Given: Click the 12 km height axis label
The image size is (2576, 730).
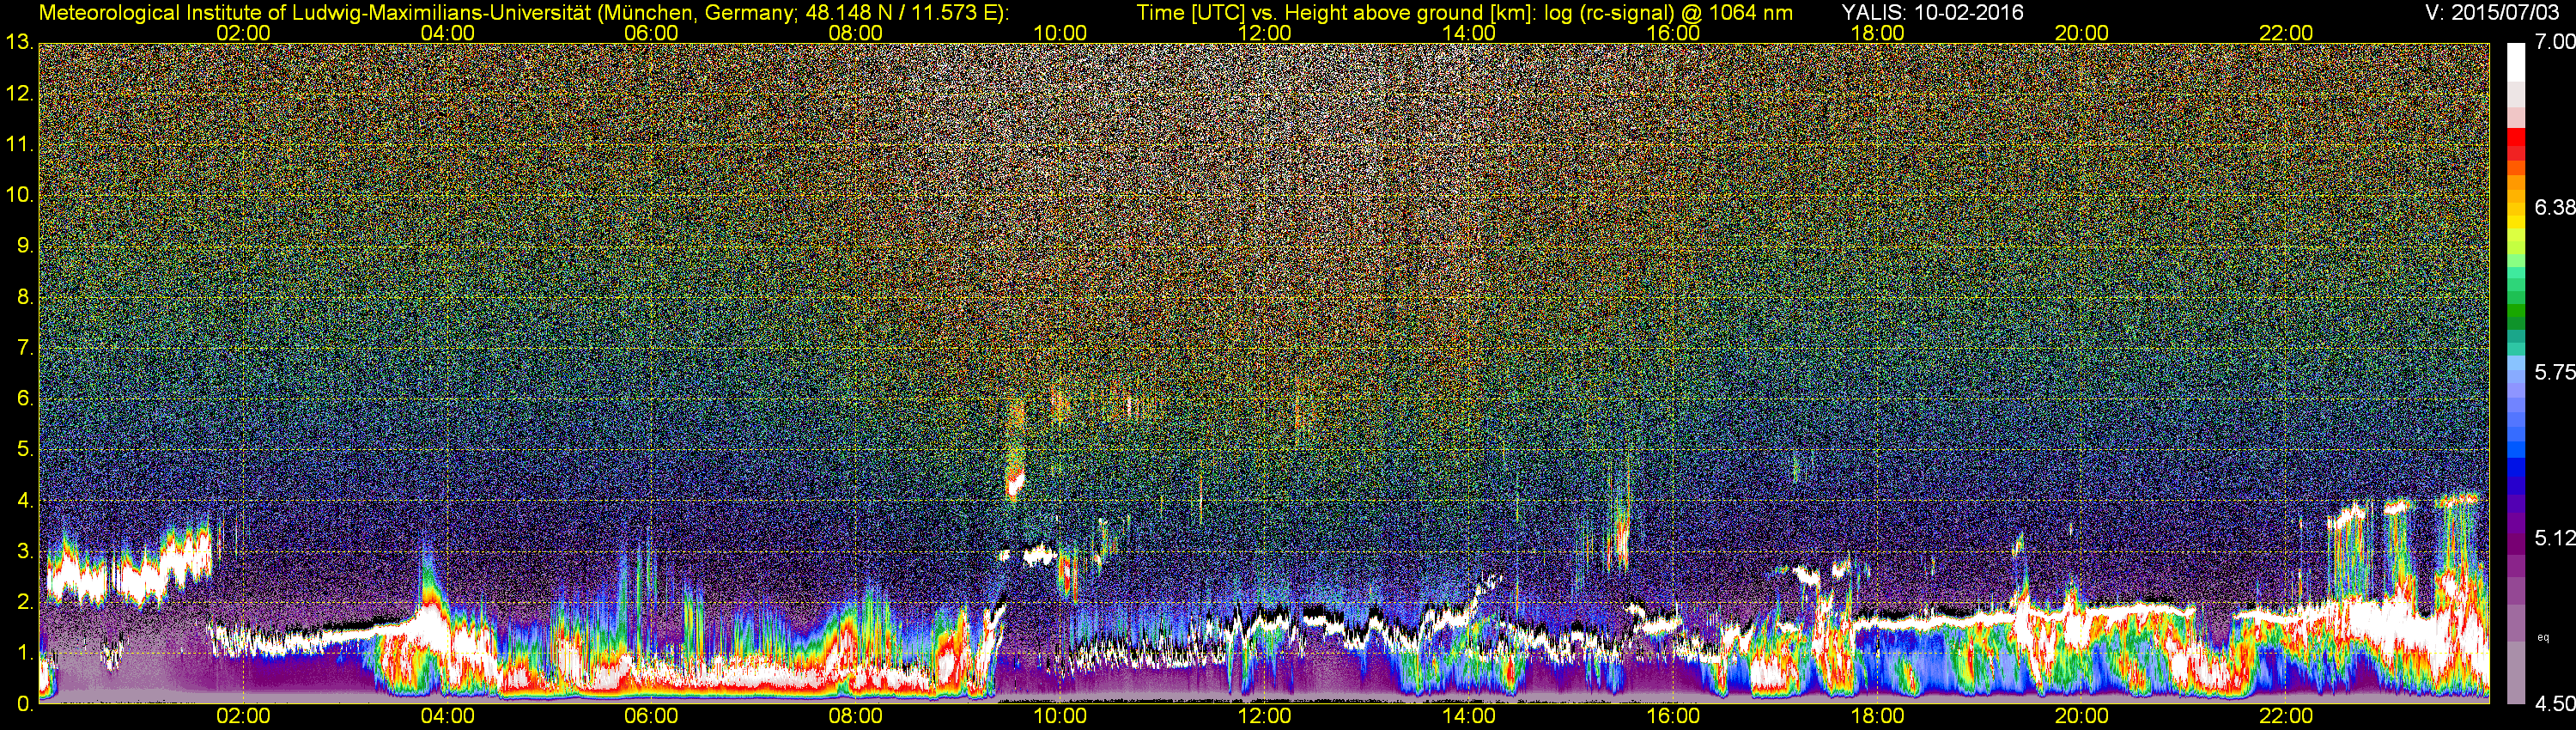Looking at the screenshot, I should (x=18, y=93).
